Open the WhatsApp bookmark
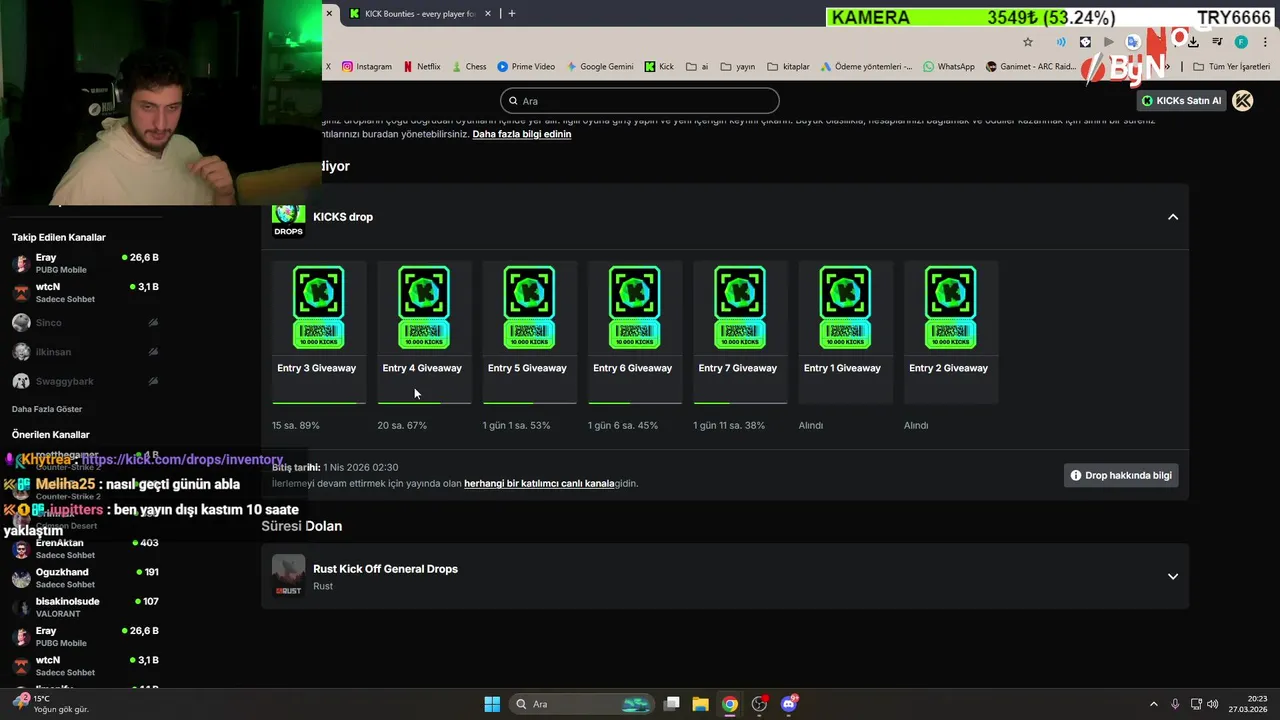Viewport: 1280px width, 720px height. coord(948,67)
